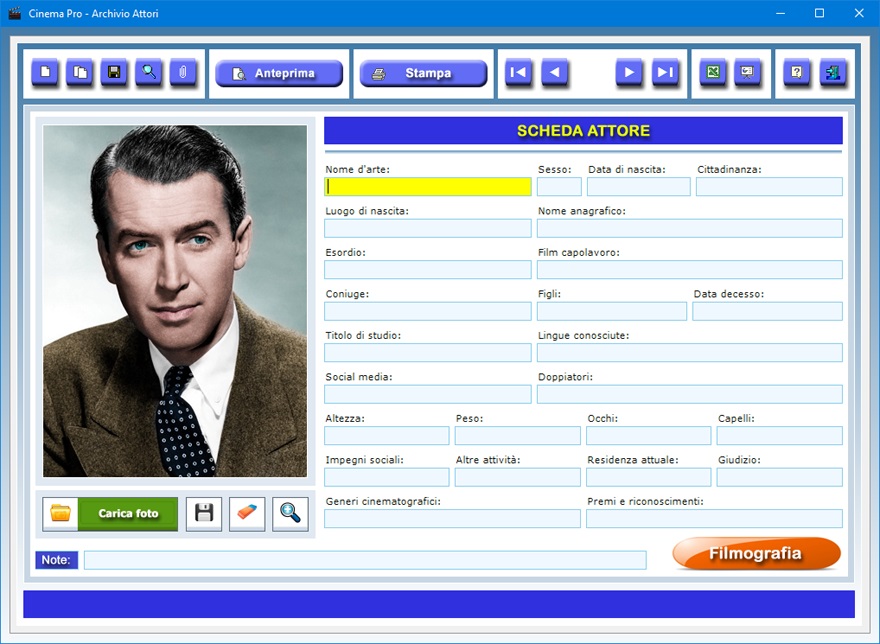Focus the Doppiatori field
Image resolution: width=880 pixels, height=644 pixels.
(x=690, y=394)
